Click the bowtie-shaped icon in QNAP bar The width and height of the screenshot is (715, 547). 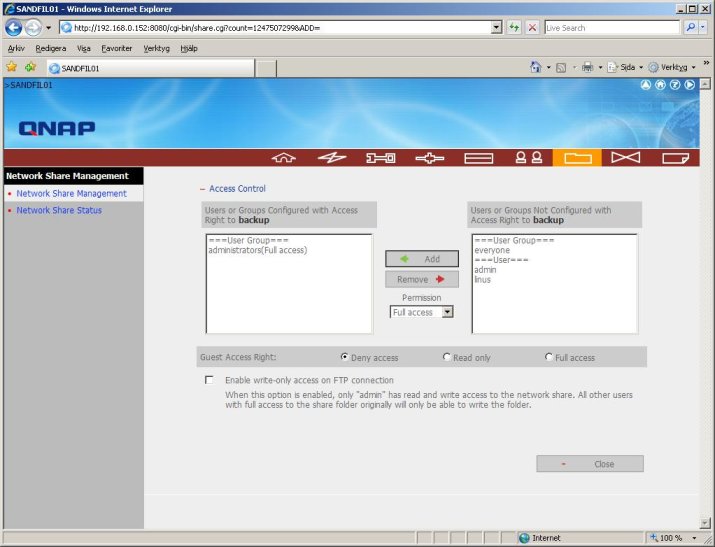(625, 158)
